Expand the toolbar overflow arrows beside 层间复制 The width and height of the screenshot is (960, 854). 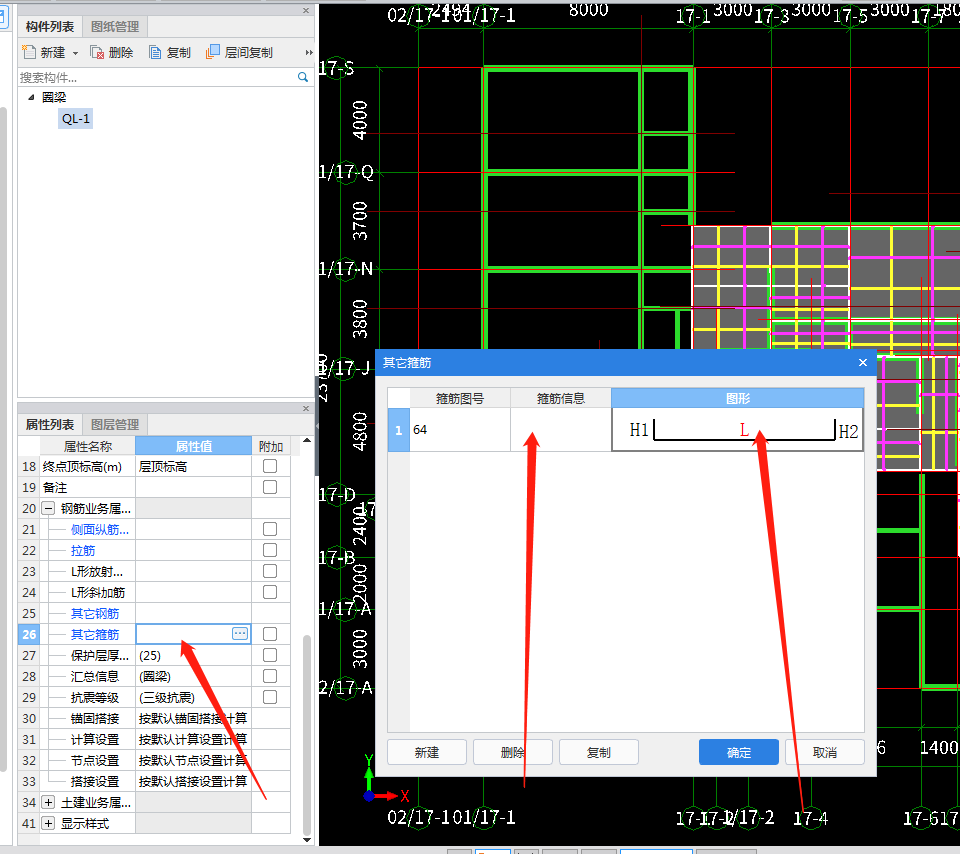tap(309, 53)
